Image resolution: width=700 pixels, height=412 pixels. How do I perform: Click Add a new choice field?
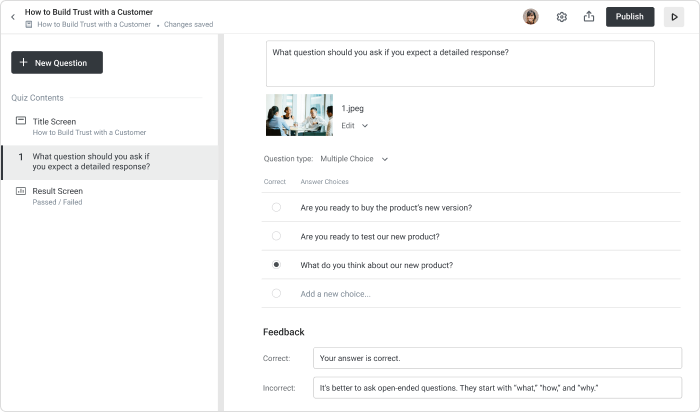335,294
